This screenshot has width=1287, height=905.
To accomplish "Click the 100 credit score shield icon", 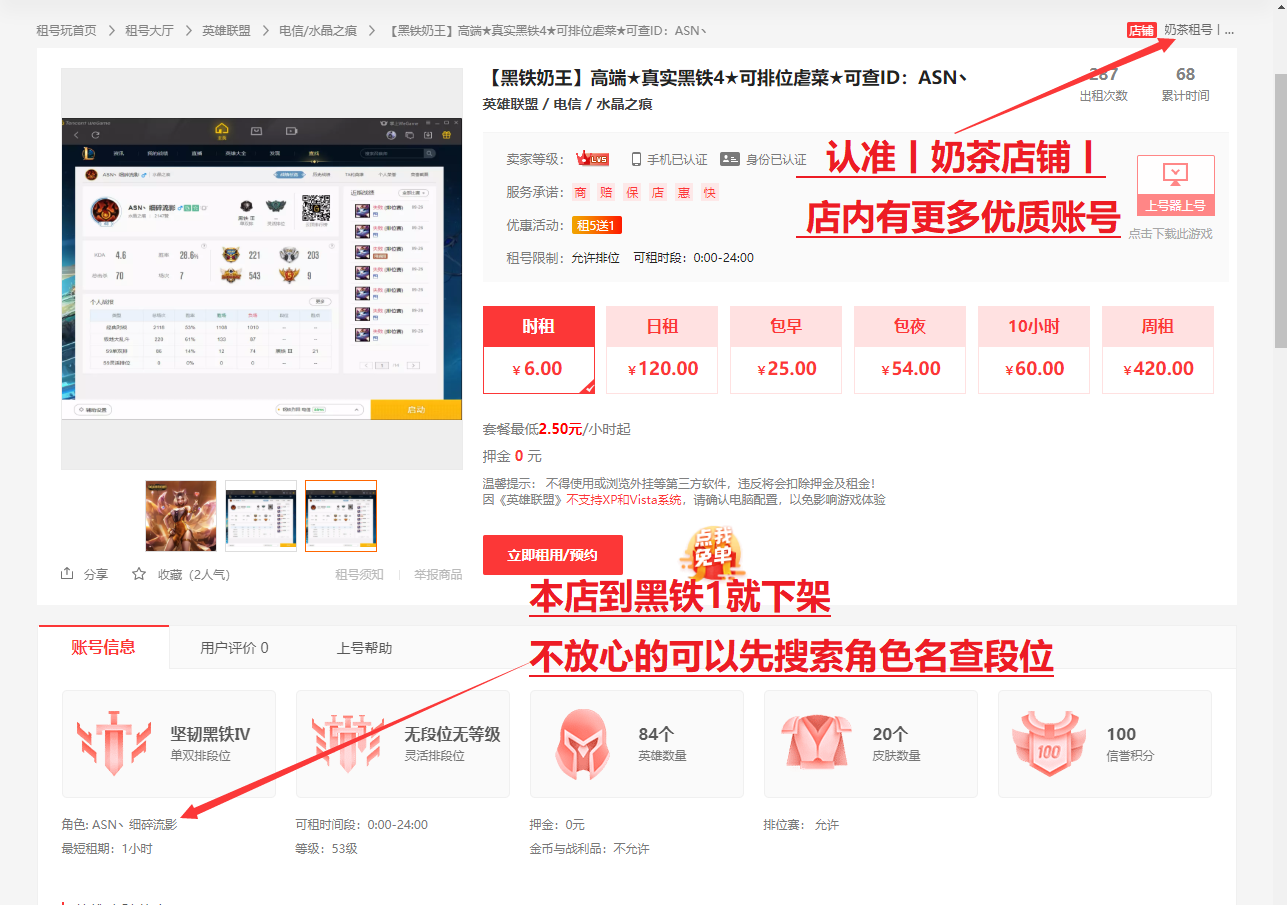I will 1048,743.
